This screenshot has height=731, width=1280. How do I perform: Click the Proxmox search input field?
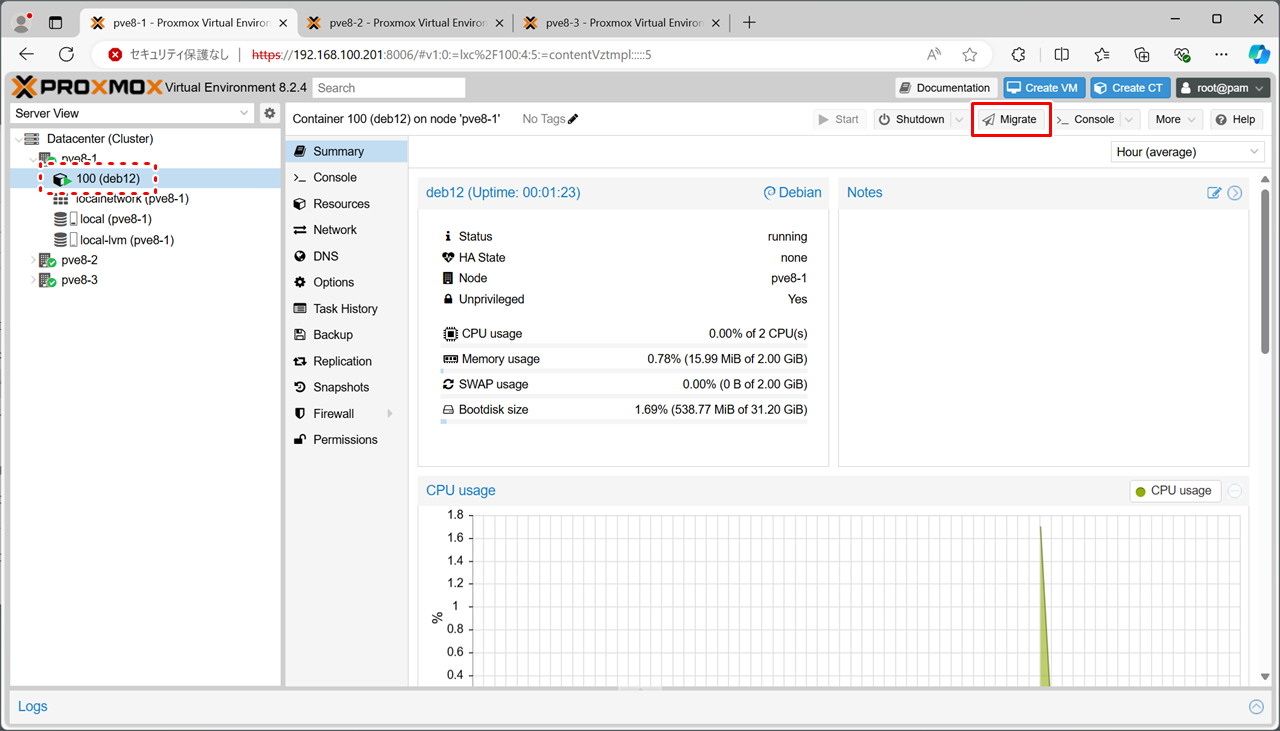click(x=389, y=88)
